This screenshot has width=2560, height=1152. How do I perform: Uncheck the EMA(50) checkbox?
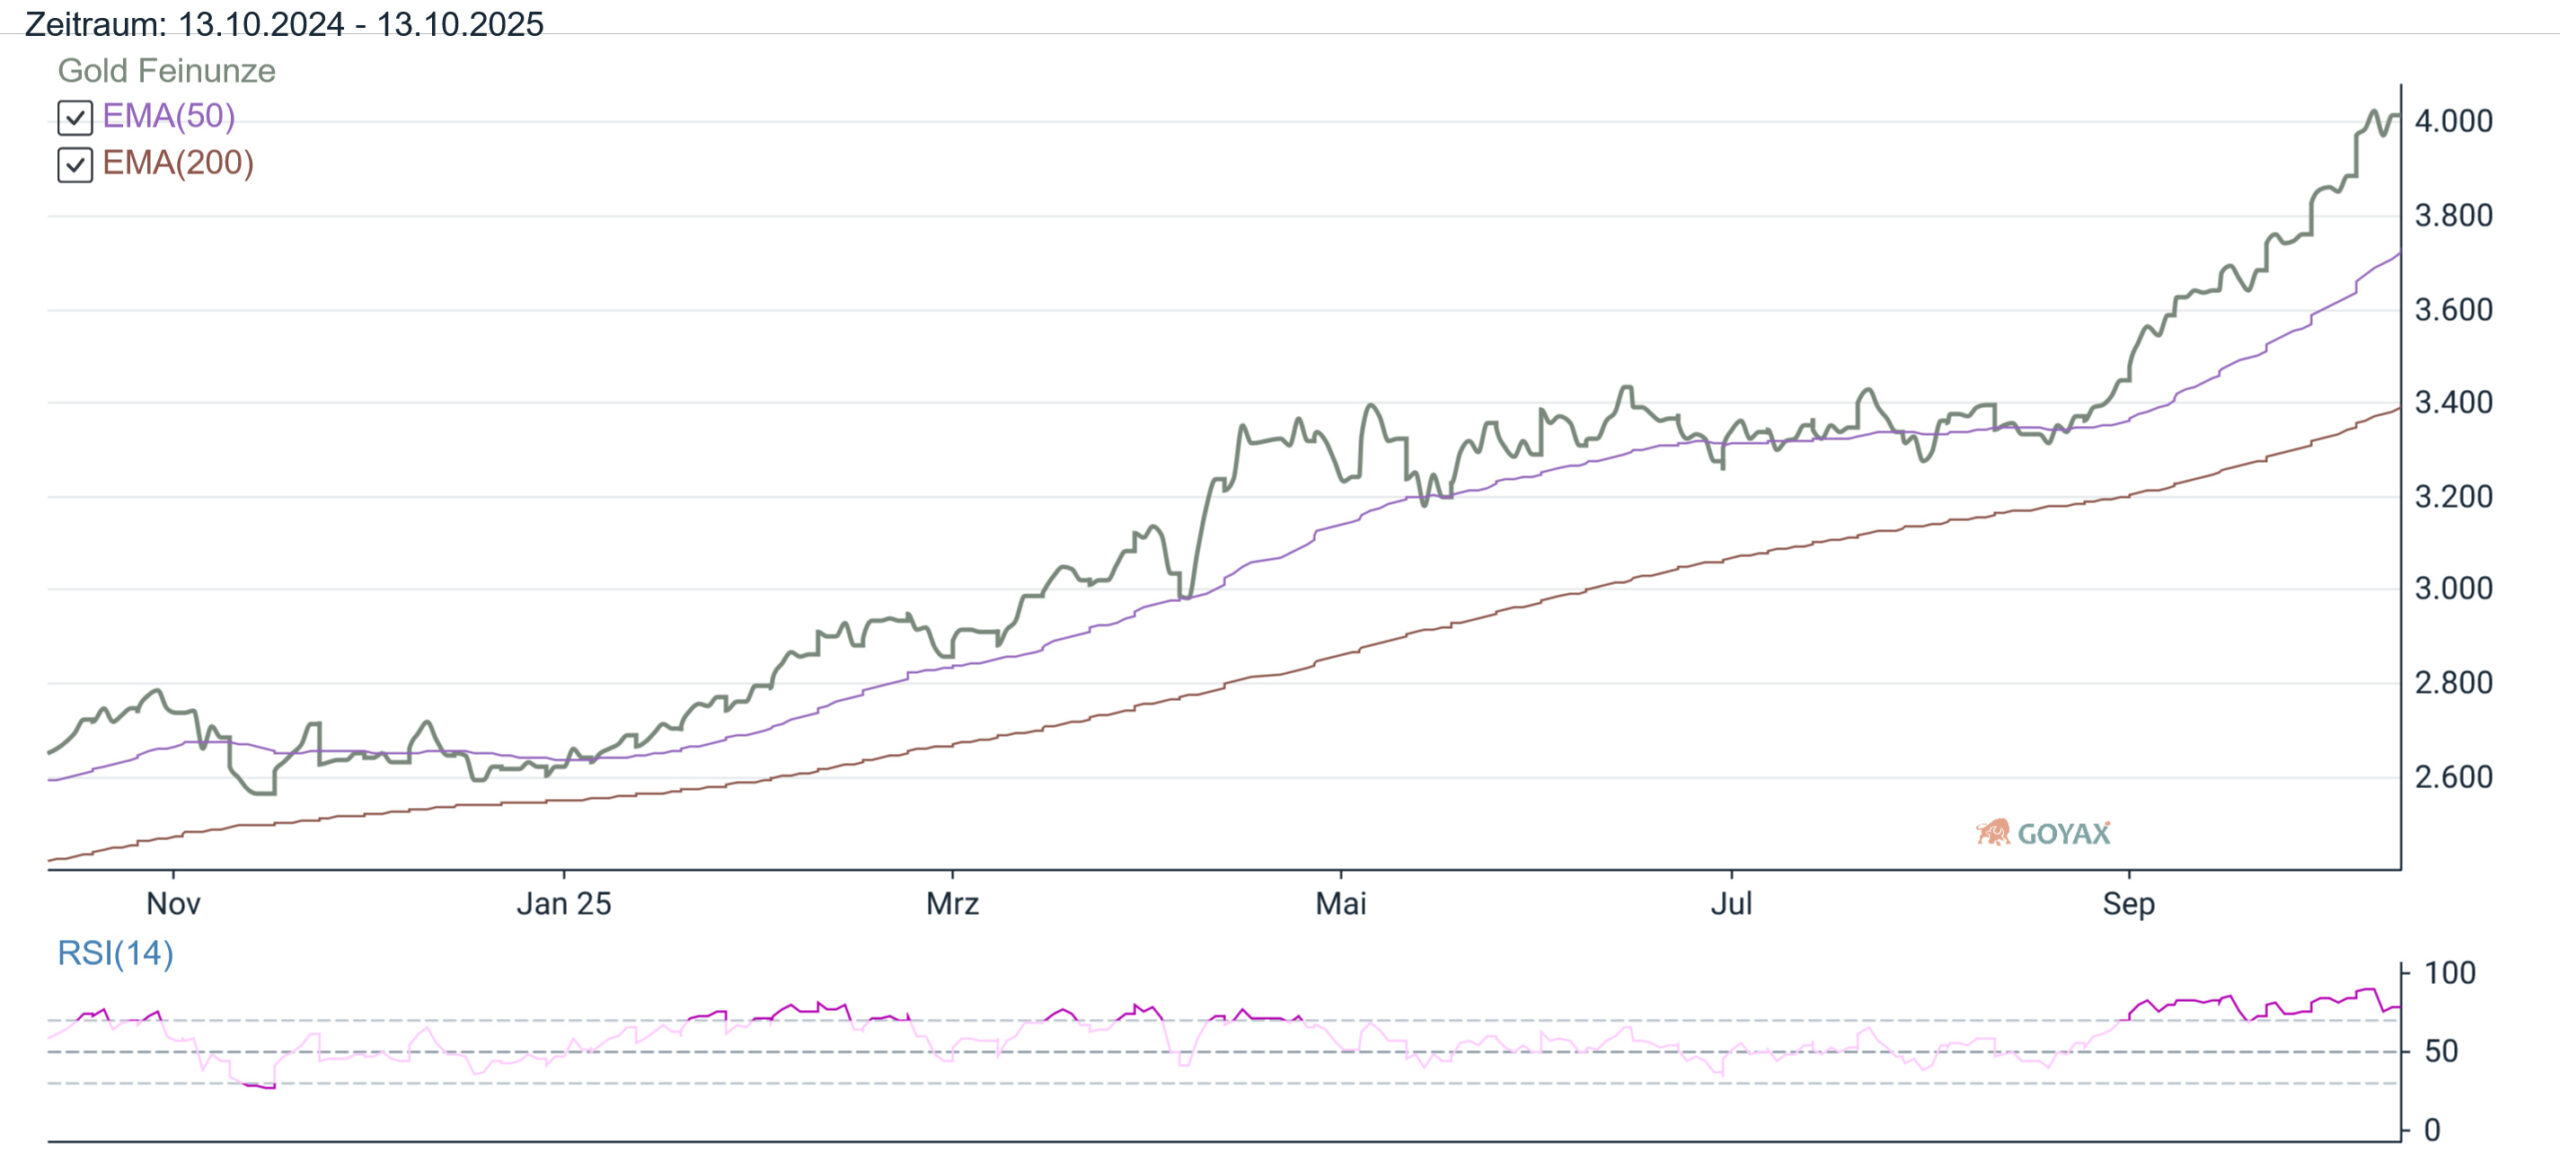[75, 117]
